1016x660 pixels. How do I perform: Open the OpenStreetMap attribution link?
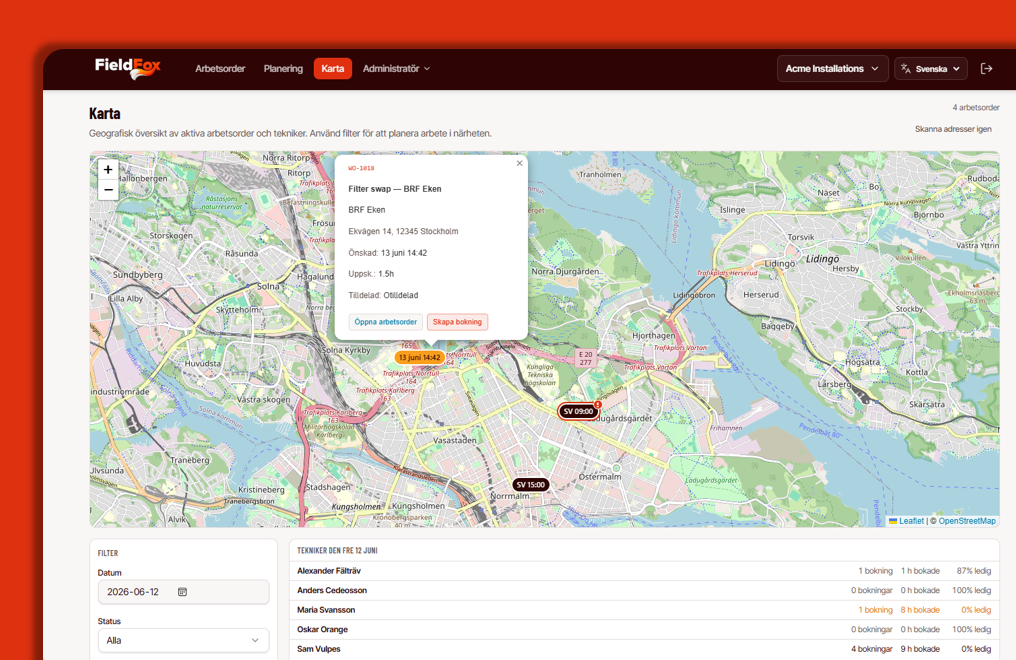pos(967,521)
